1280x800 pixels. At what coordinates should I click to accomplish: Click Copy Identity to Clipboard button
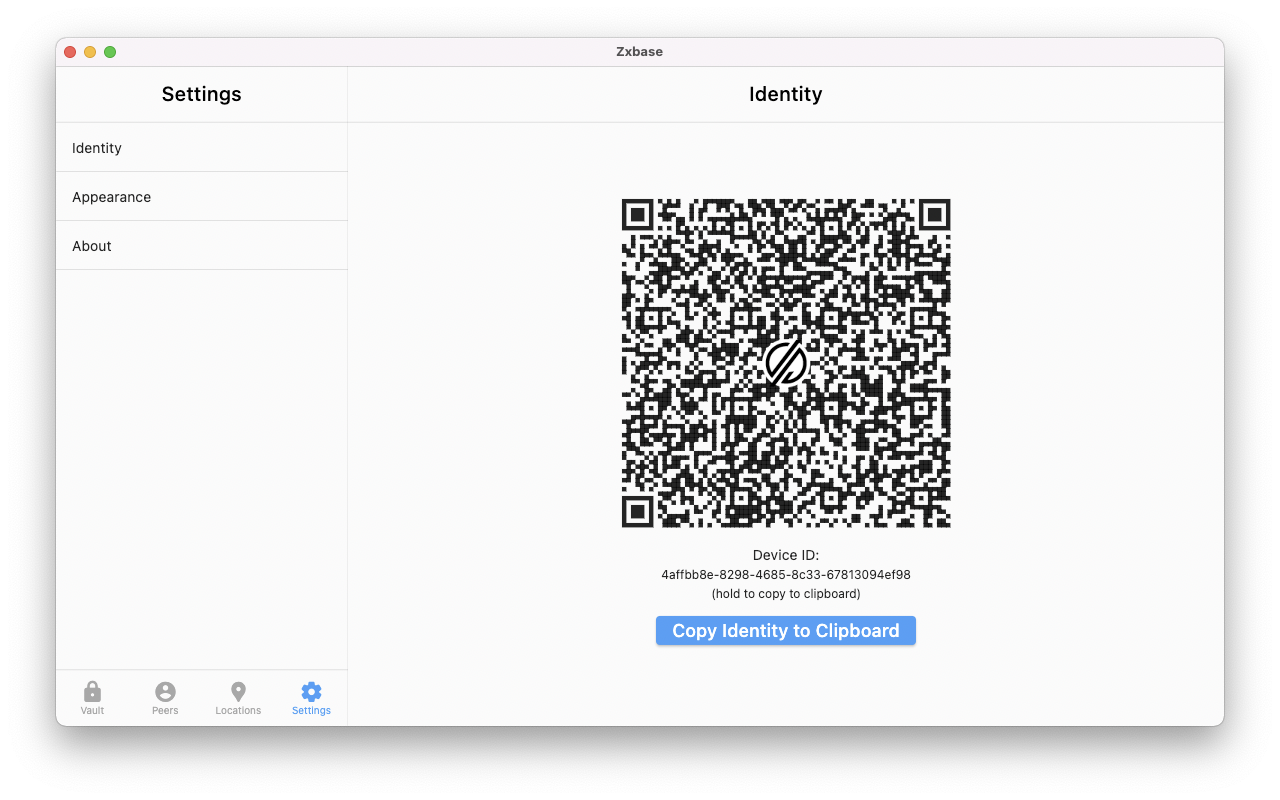tap(786, 631)
